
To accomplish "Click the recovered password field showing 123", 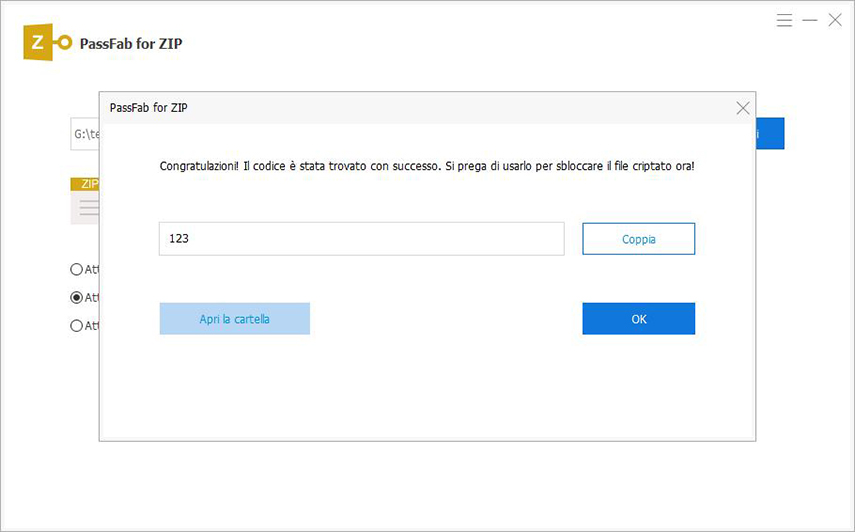I will [361, 239].
